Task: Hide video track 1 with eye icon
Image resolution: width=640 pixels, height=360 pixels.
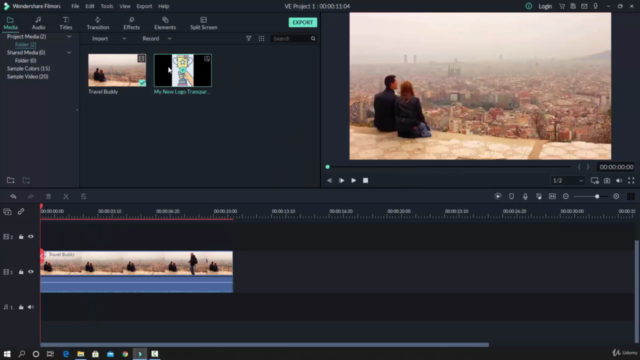Action: (x=31, y=272)
